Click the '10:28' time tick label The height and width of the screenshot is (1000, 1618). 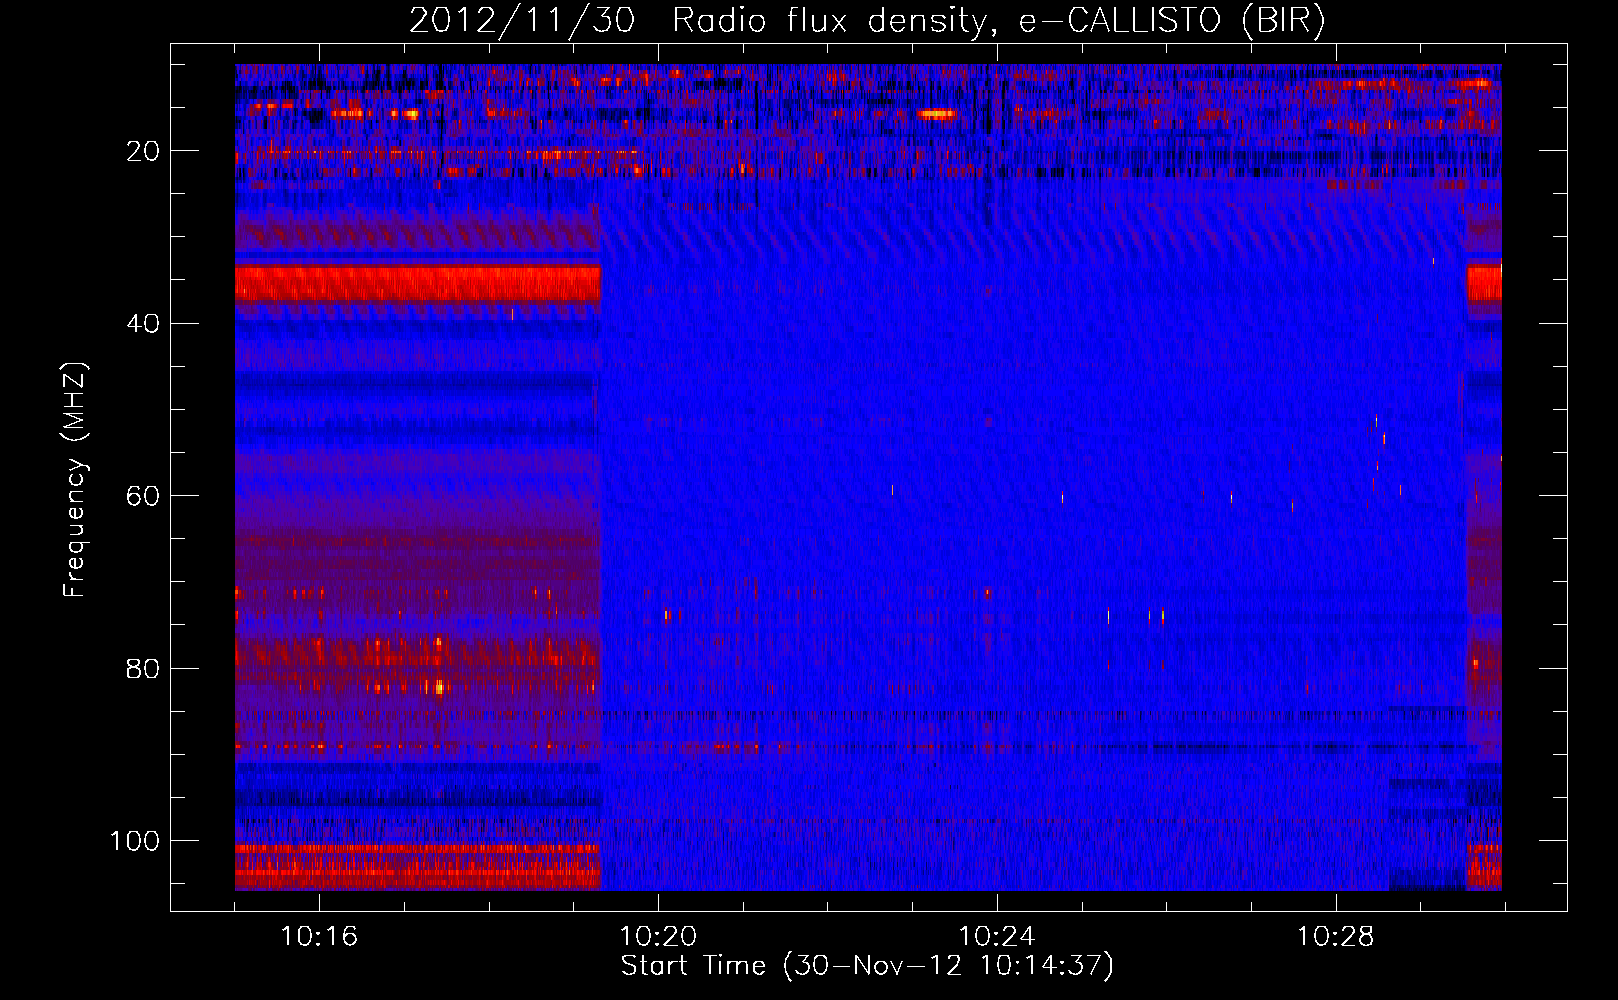[x=1336, y=937]
